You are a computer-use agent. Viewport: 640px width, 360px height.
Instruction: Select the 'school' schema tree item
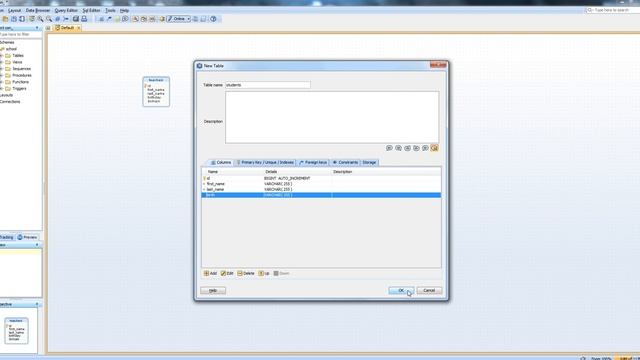click(11, 49)
